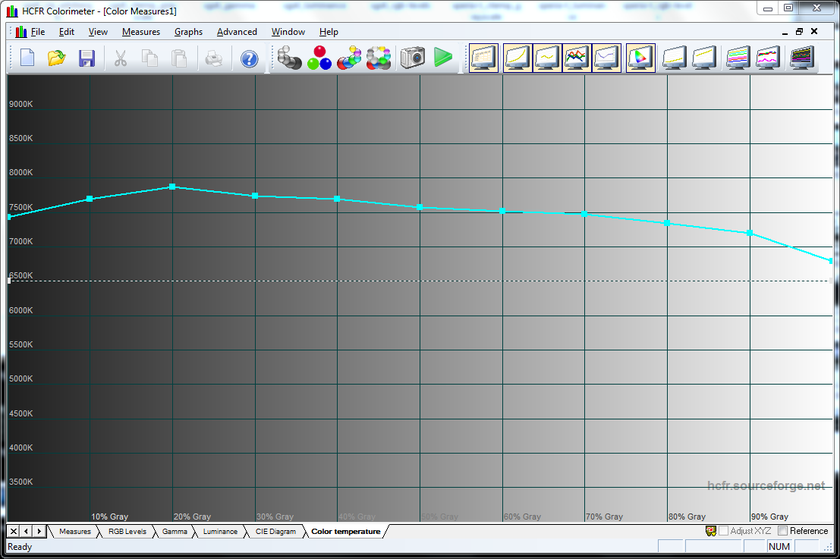Click the X button left of tabs
The height and width of the screenshot is (559, 840).
coord(13,531)
